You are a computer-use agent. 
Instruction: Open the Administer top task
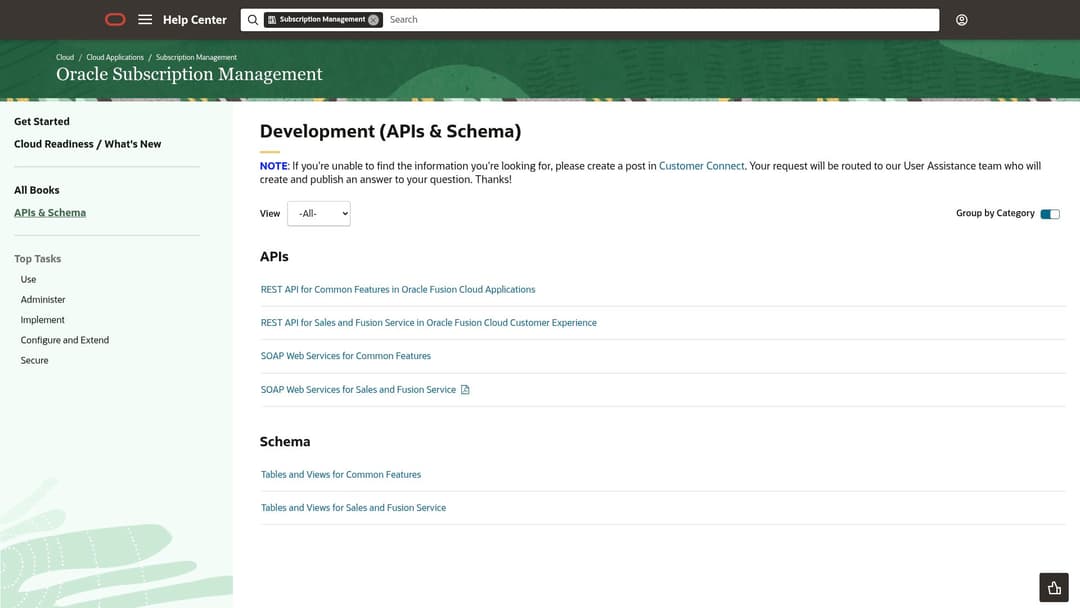pyautogui.click(x=43, y=300)
